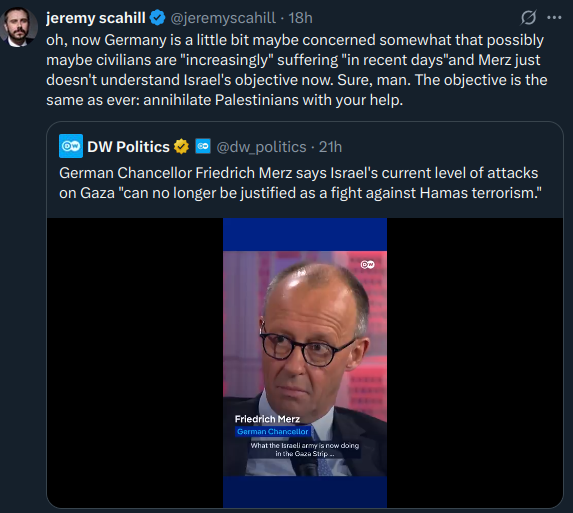Click the blue verified badge
Screen dimensions: 573x513
(x=158, y=18)
